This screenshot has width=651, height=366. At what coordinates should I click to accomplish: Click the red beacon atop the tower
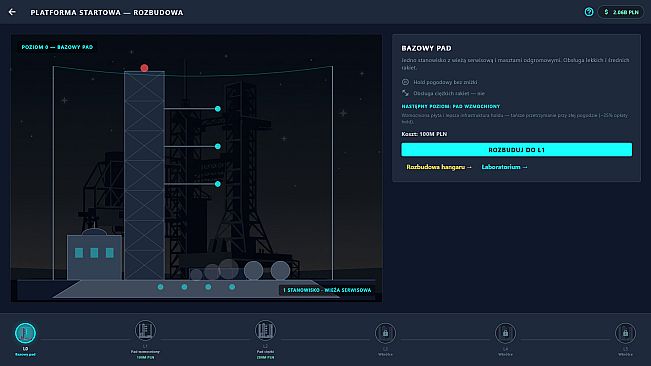(144, 68)
